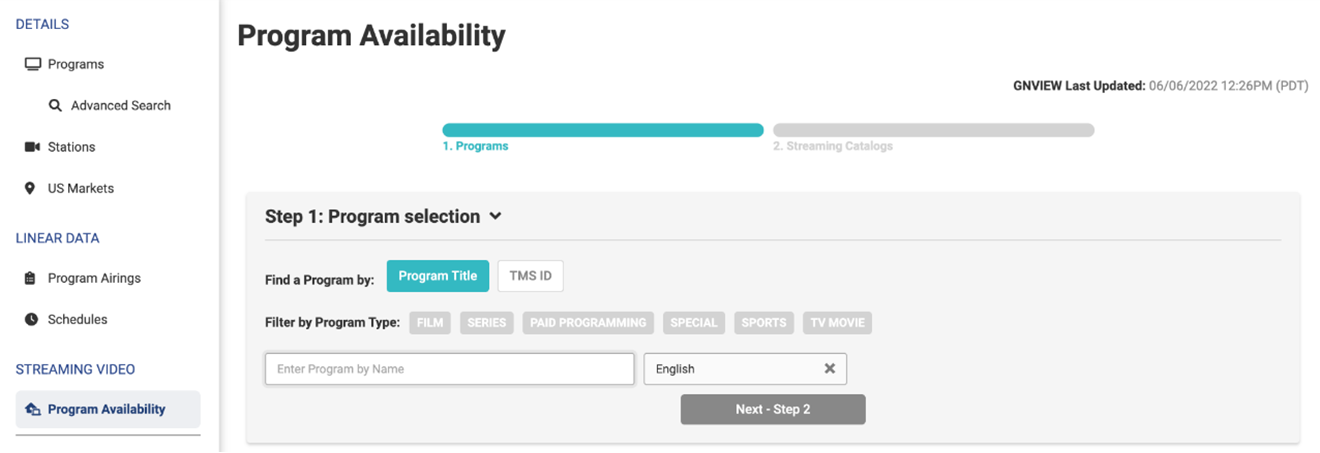Image resolution: width=1320 pixels, height=453 pixels.
Task: Open the Stations sidebar menu item
Action: coord(71,147)
